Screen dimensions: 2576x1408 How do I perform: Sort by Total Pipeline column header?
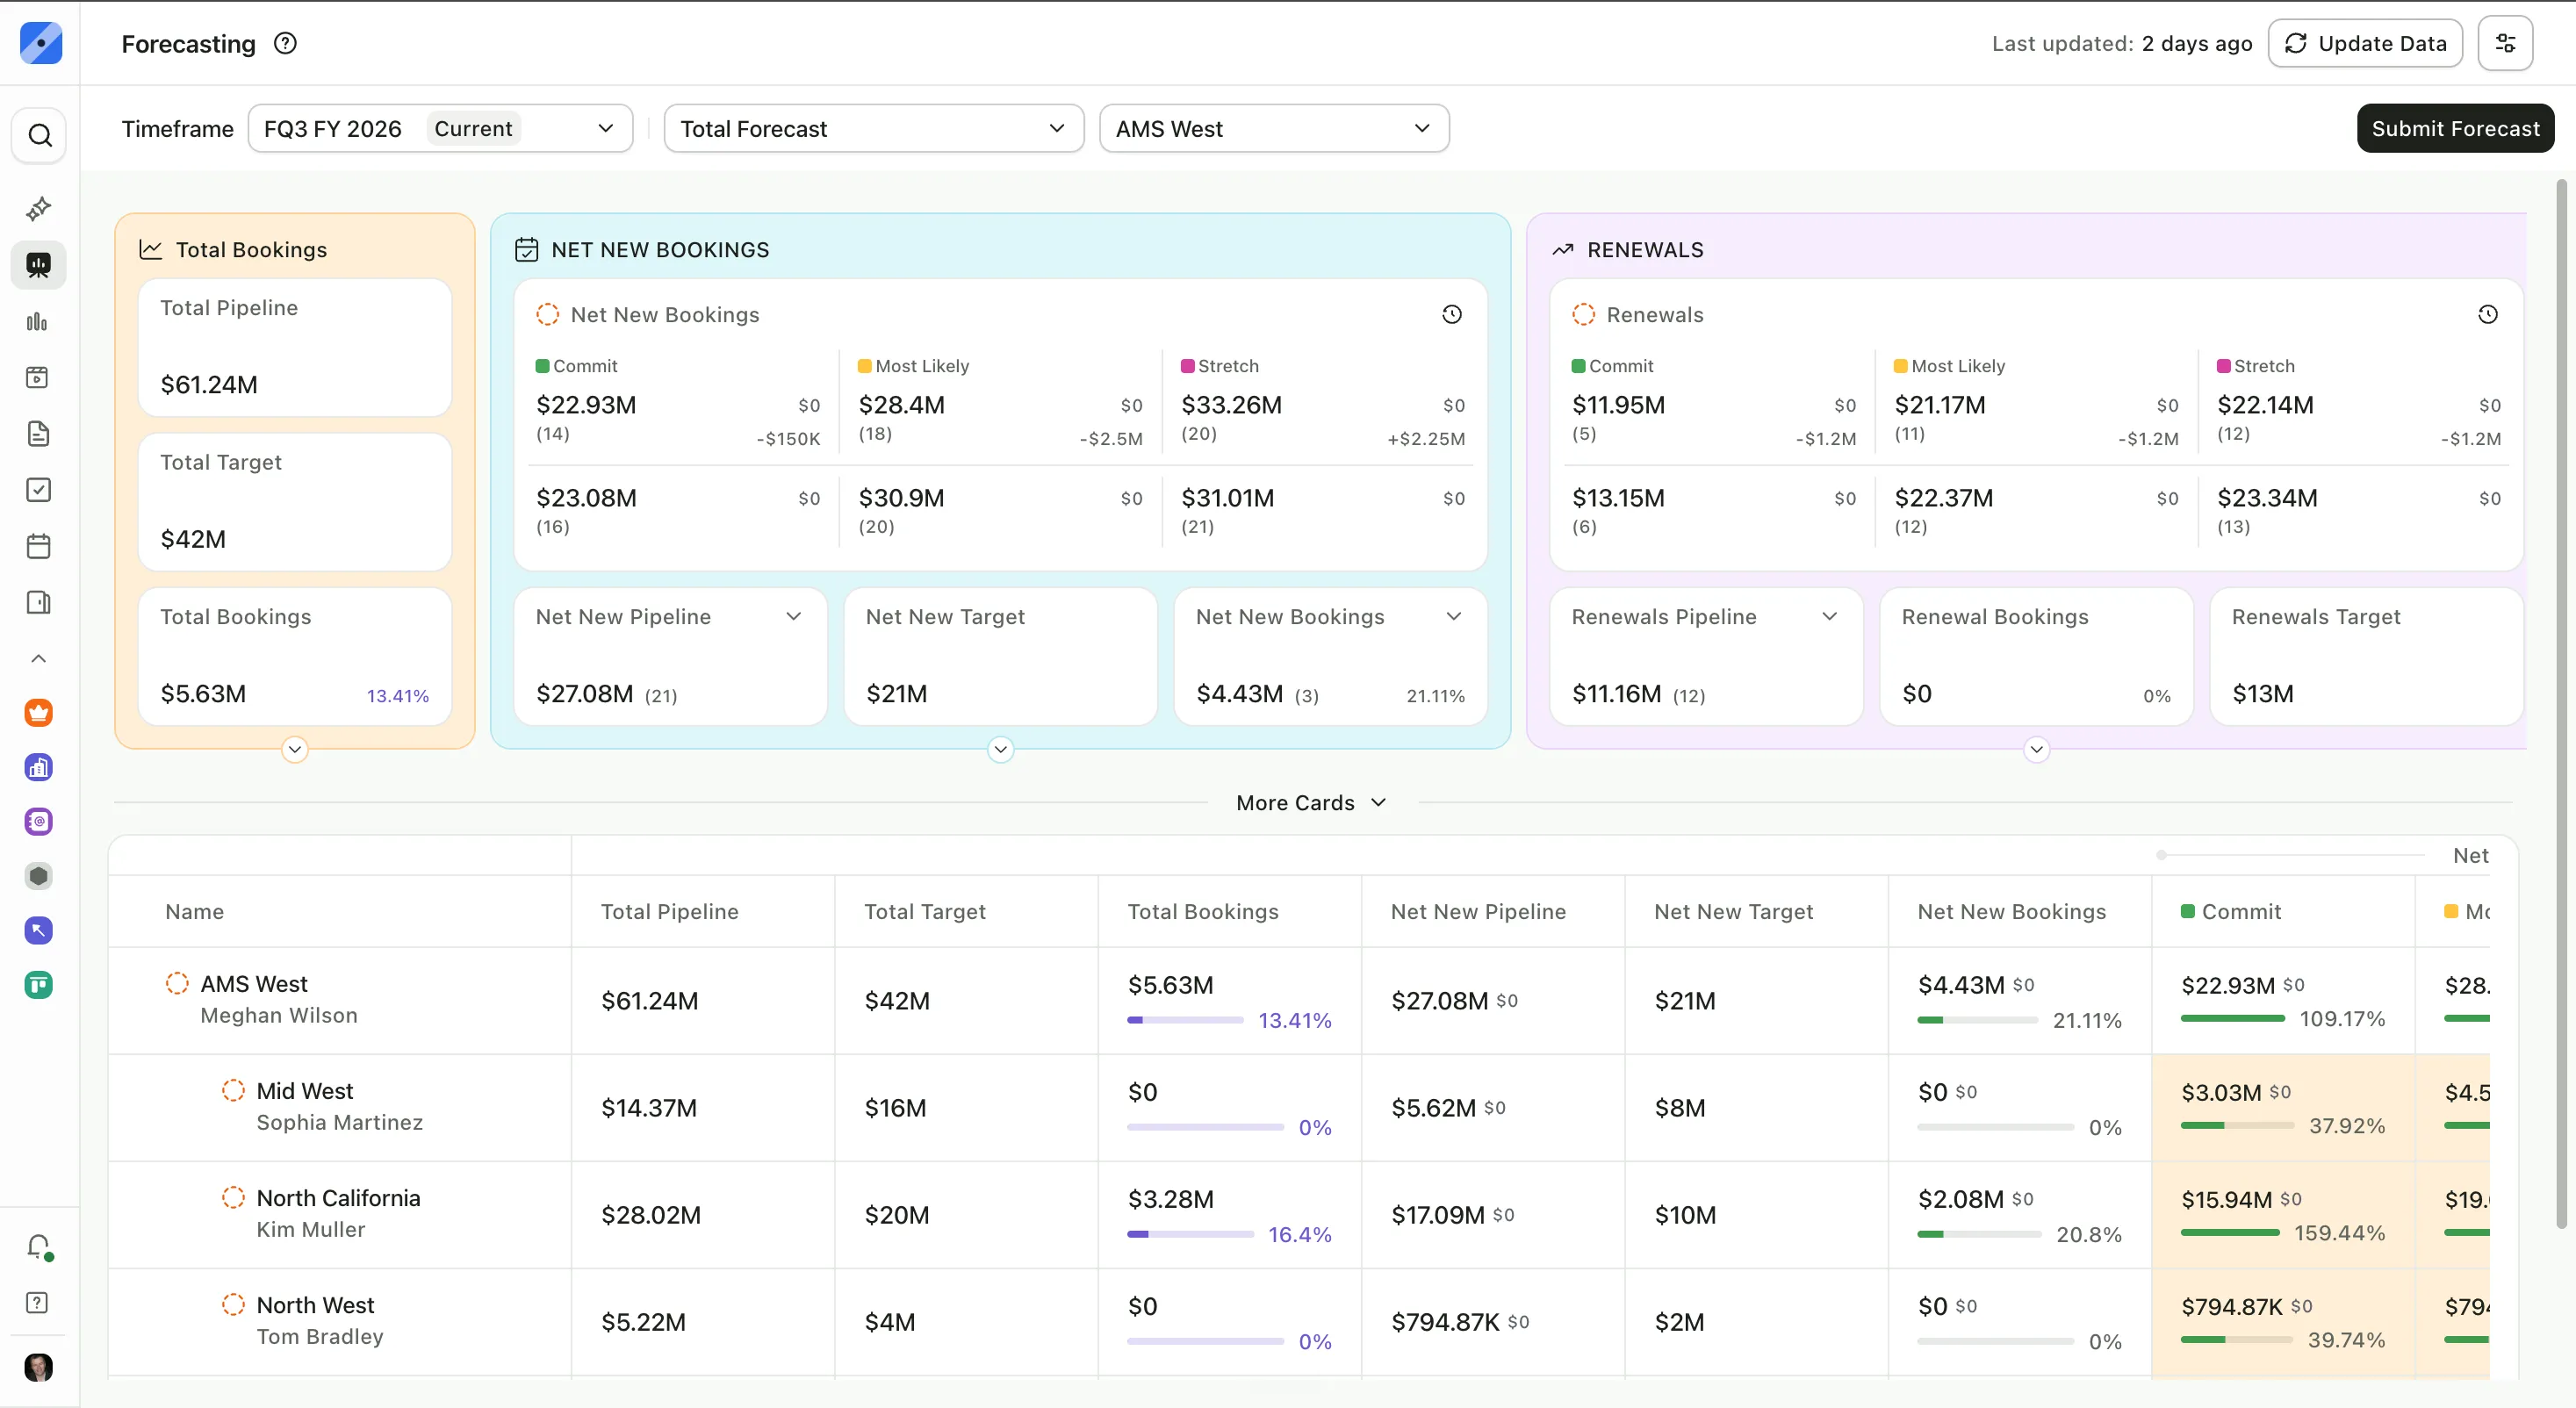(x=669, y=911)
